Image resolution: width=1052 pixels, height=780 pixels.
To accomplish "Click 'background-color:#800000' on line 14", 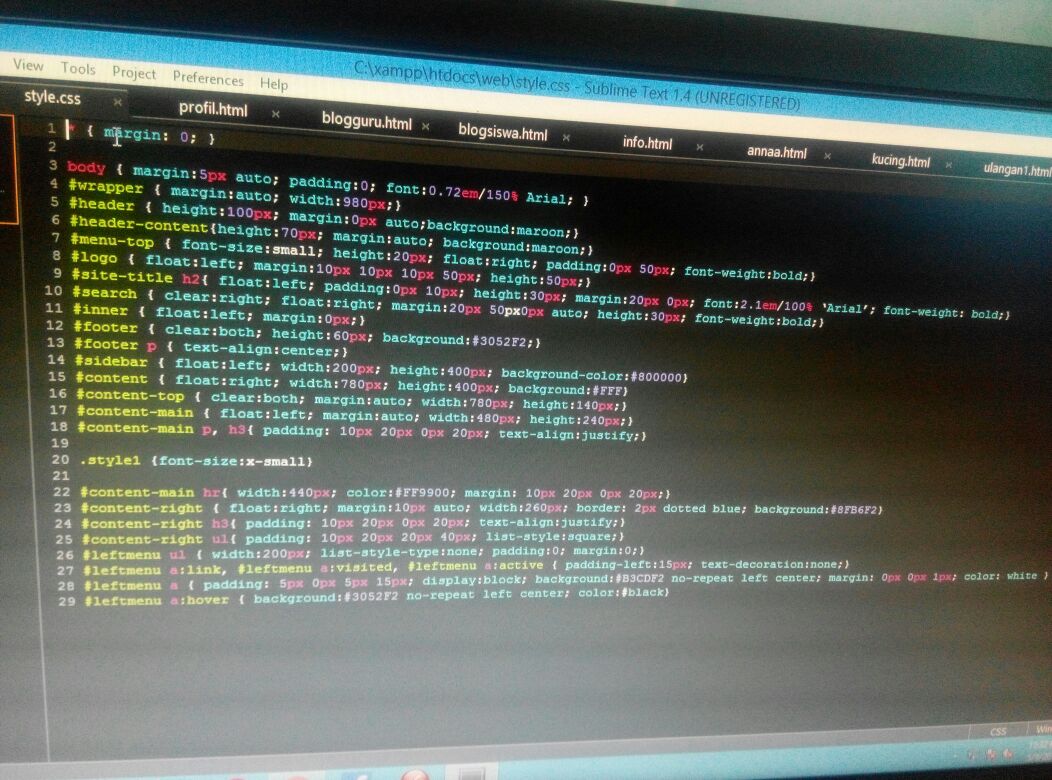I will 592,375.
